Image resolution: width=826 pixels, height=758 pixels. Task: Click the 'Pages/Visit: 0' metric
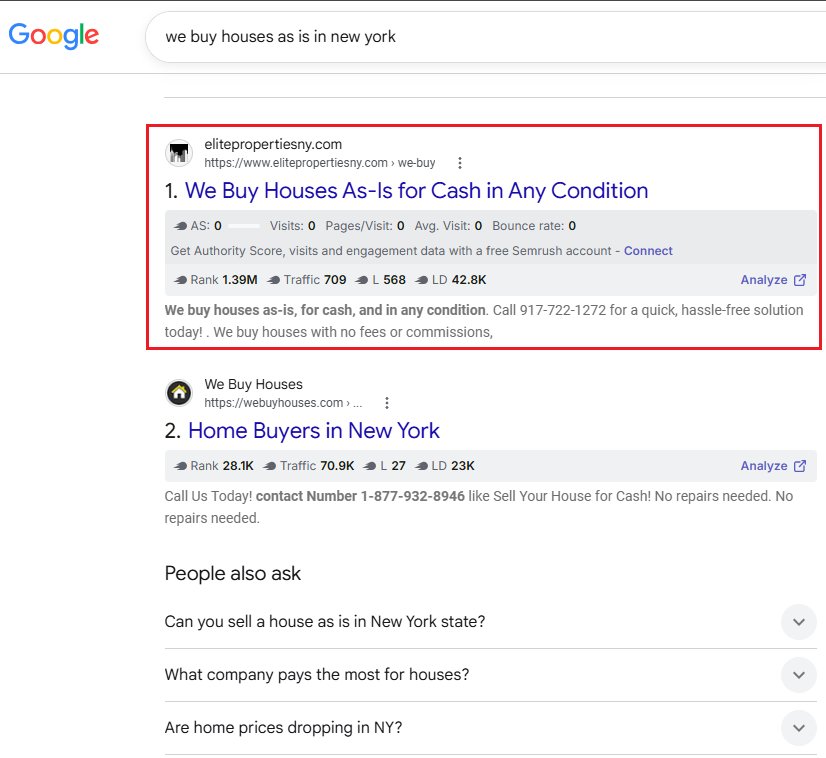pyautogui.click(x=365, y=226)
